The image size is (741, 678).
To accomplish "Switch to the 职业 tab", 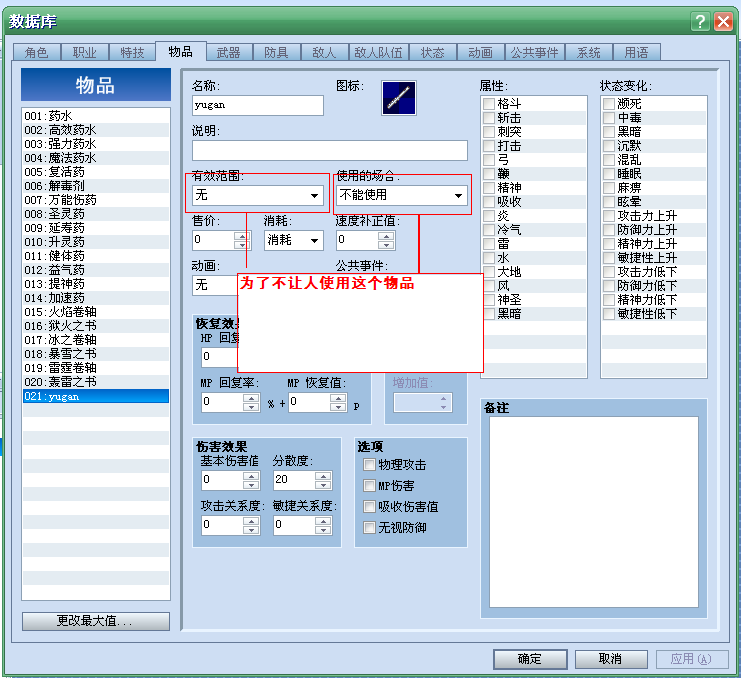I will (x=85, y=52).
